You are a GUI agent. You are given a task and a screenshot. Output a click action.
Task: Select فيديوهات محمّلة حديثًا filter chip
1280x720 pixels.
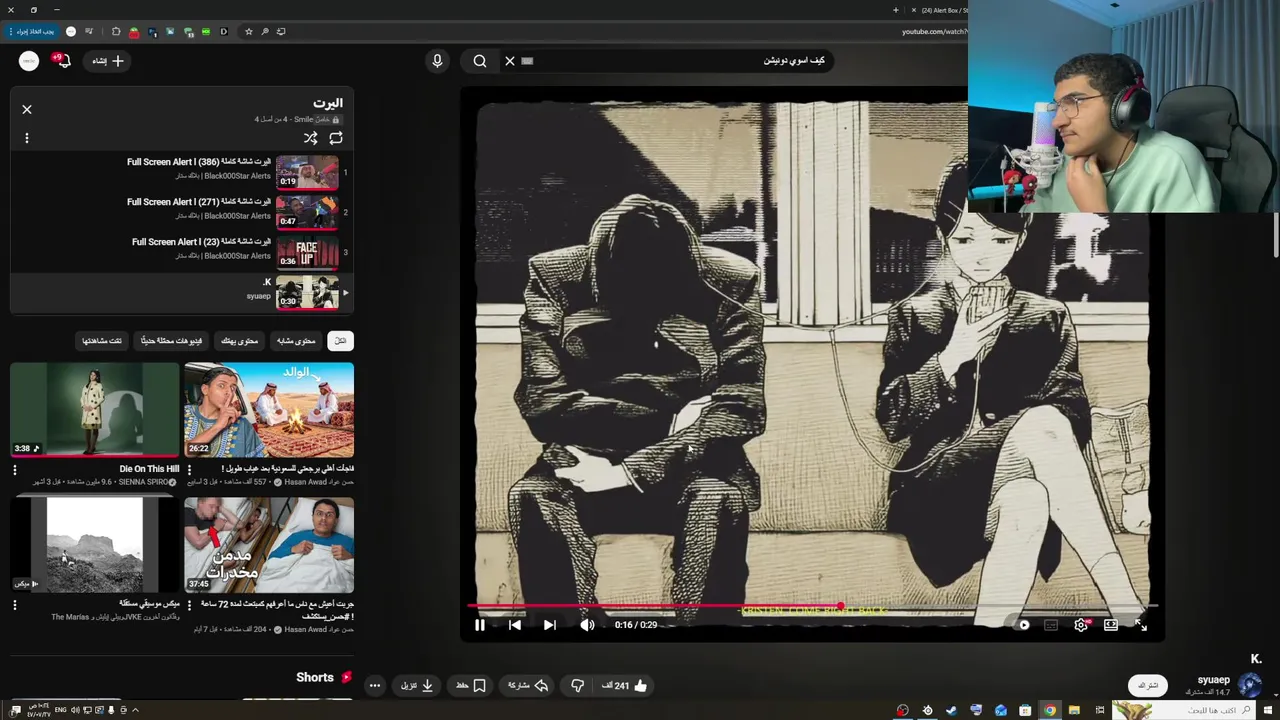click(172, 341)
